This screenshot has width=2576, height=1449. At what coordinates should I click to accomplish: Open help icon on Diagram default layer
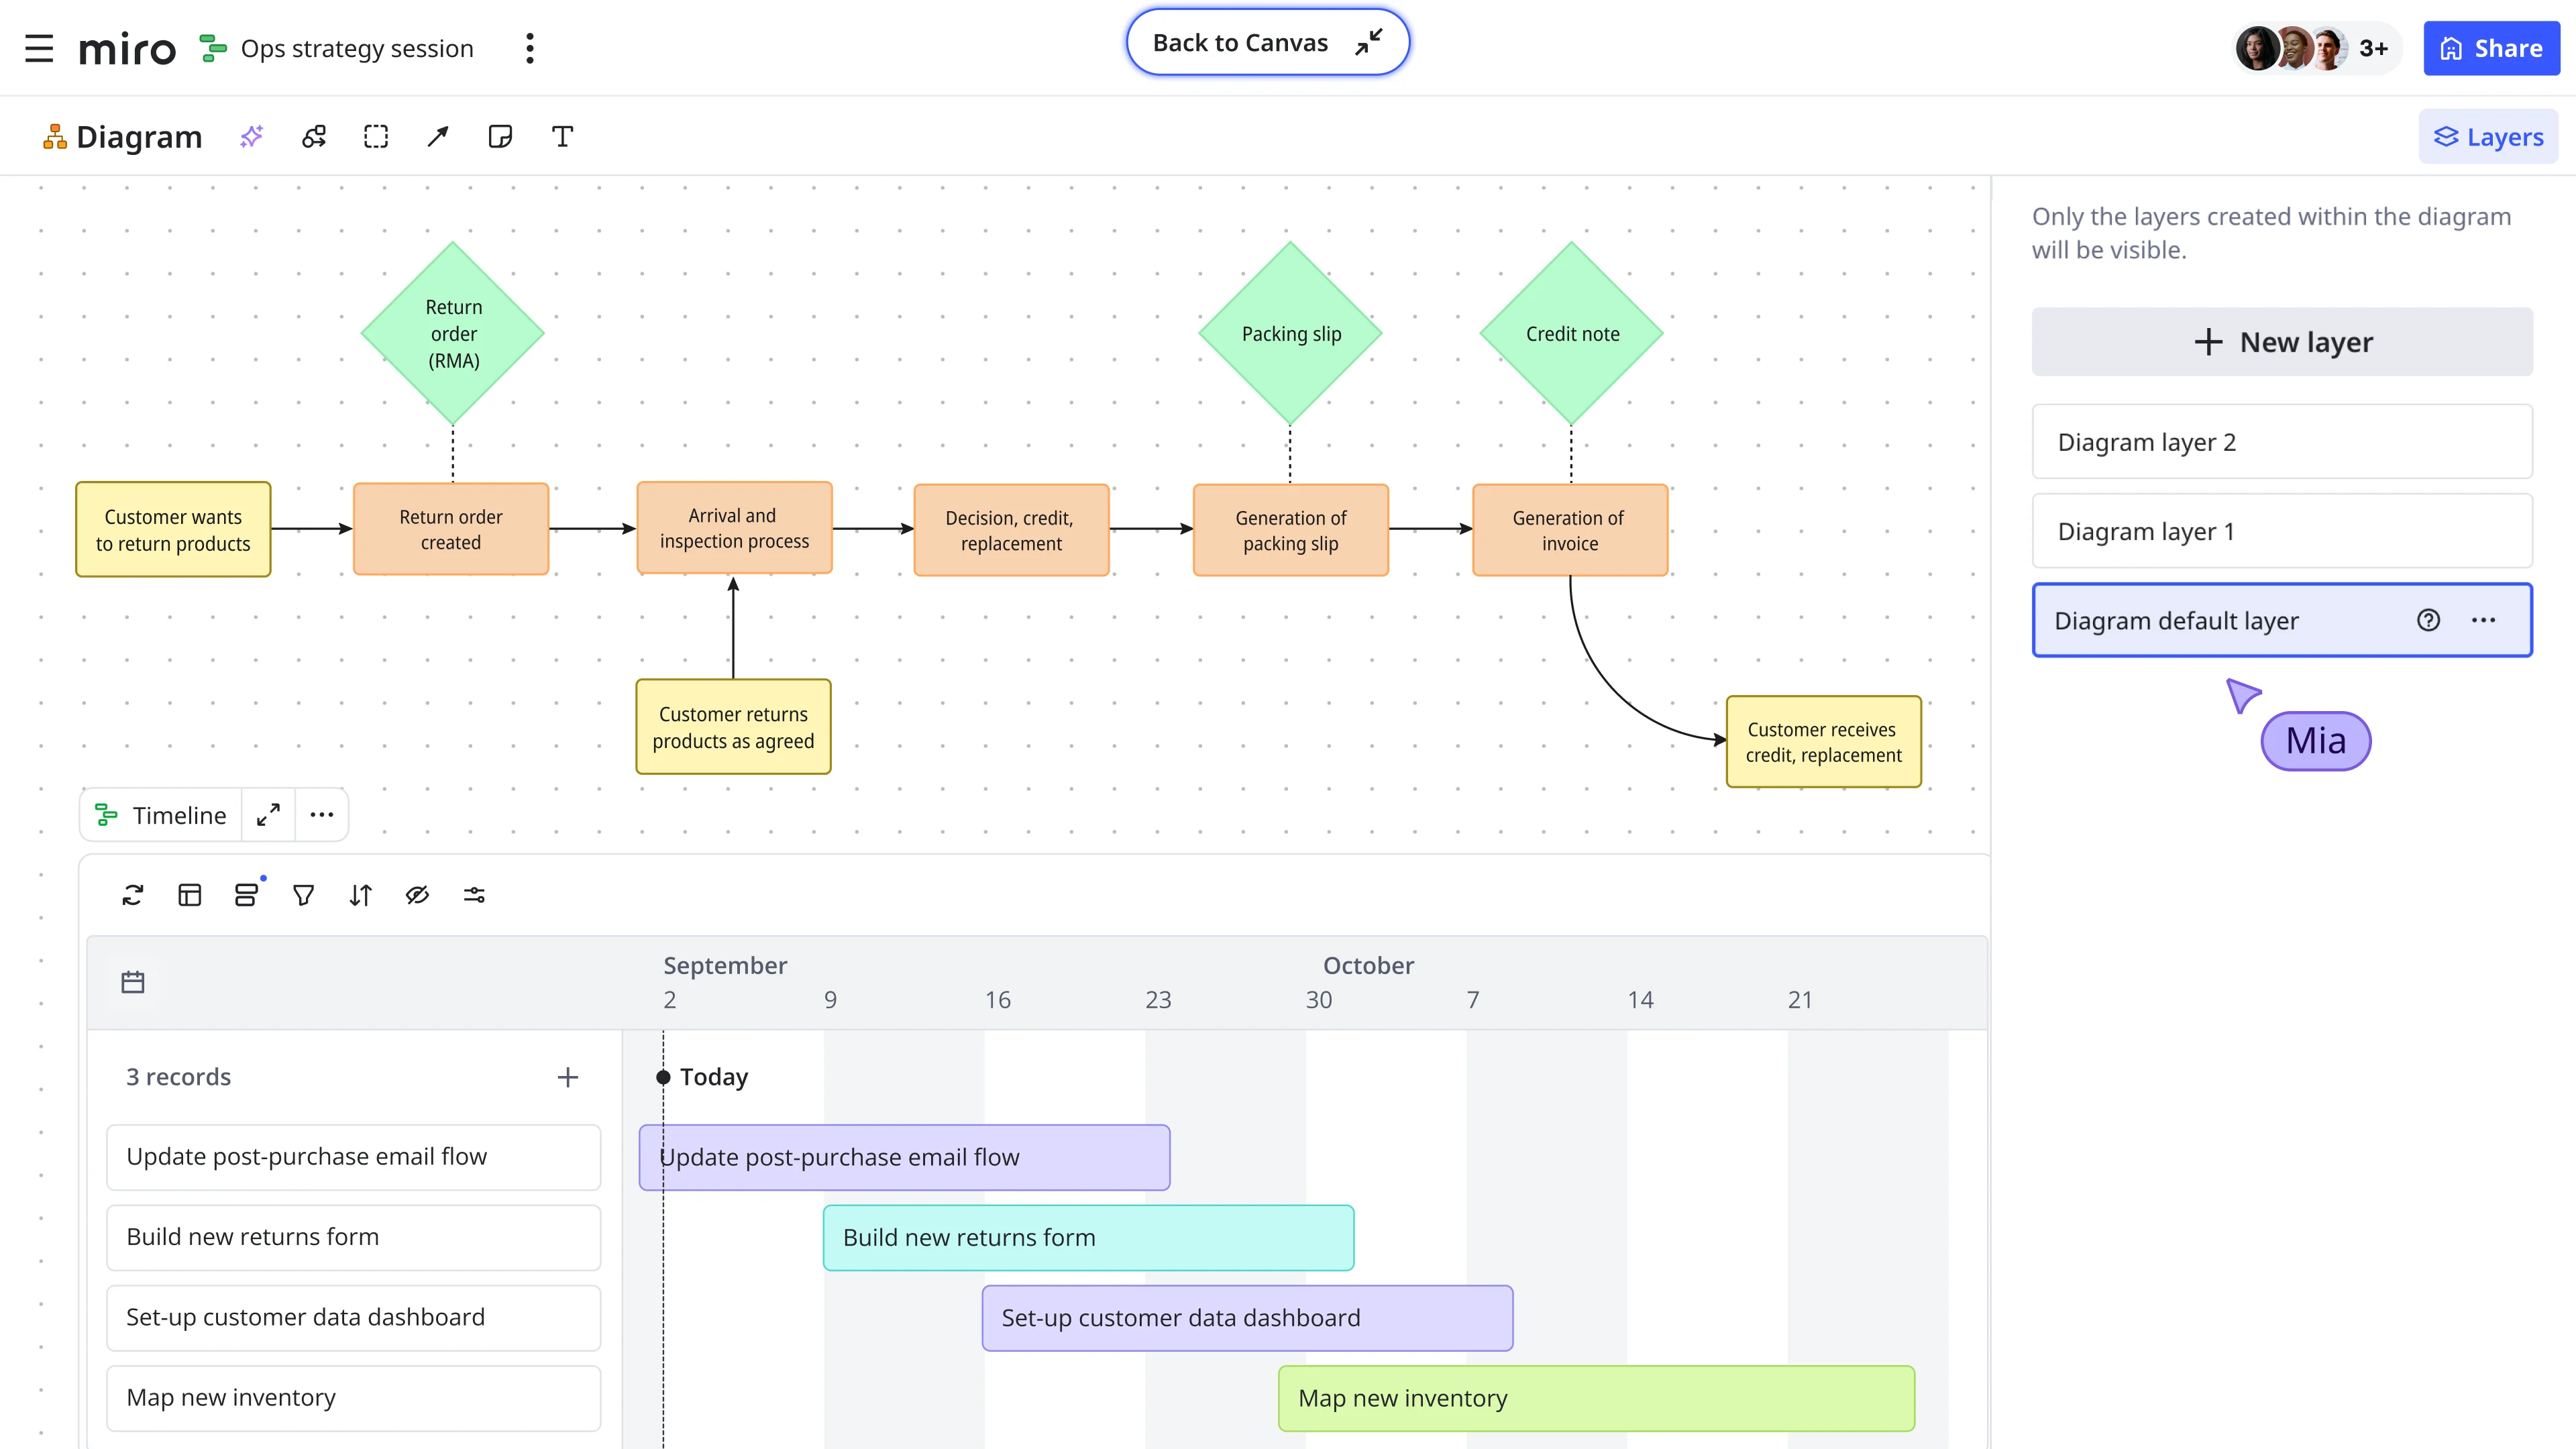point(2428,620)
